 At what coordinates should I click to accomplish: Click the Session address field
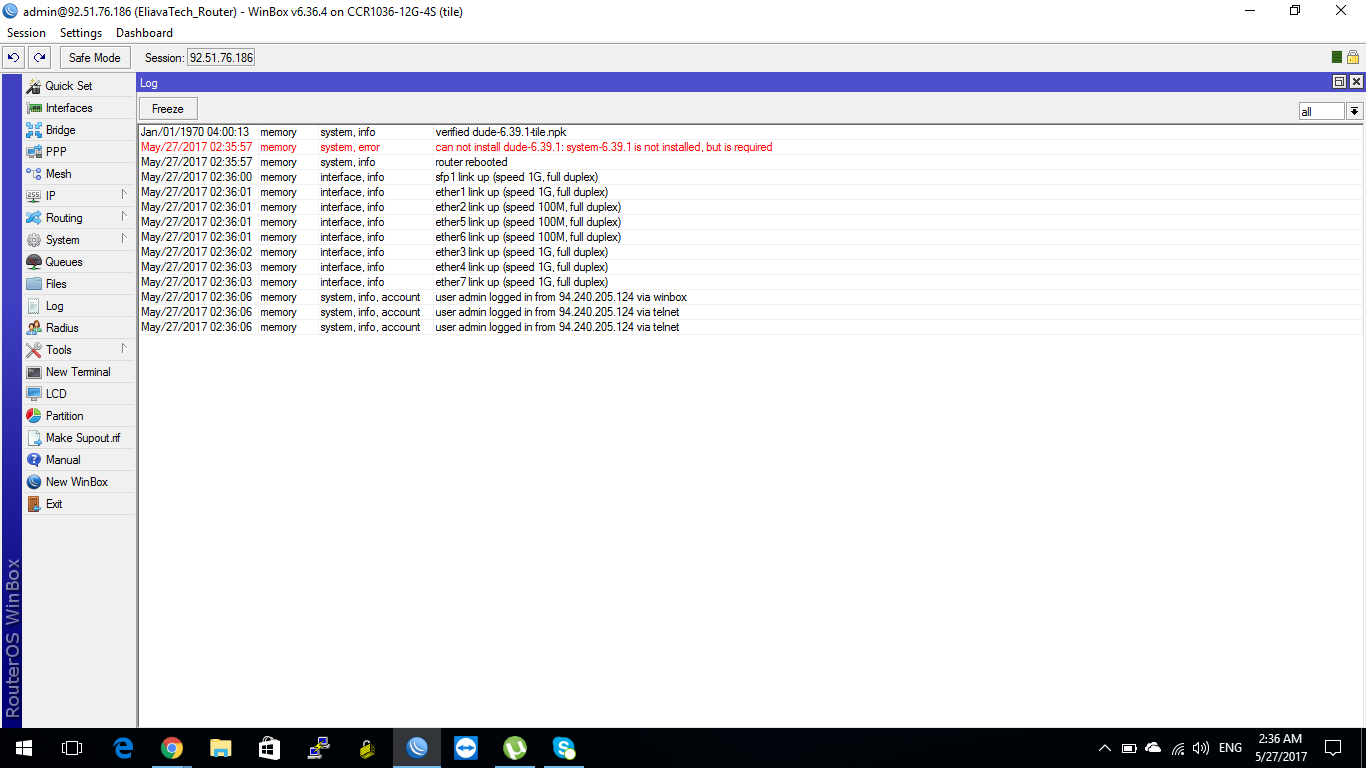tap(221, 58)
